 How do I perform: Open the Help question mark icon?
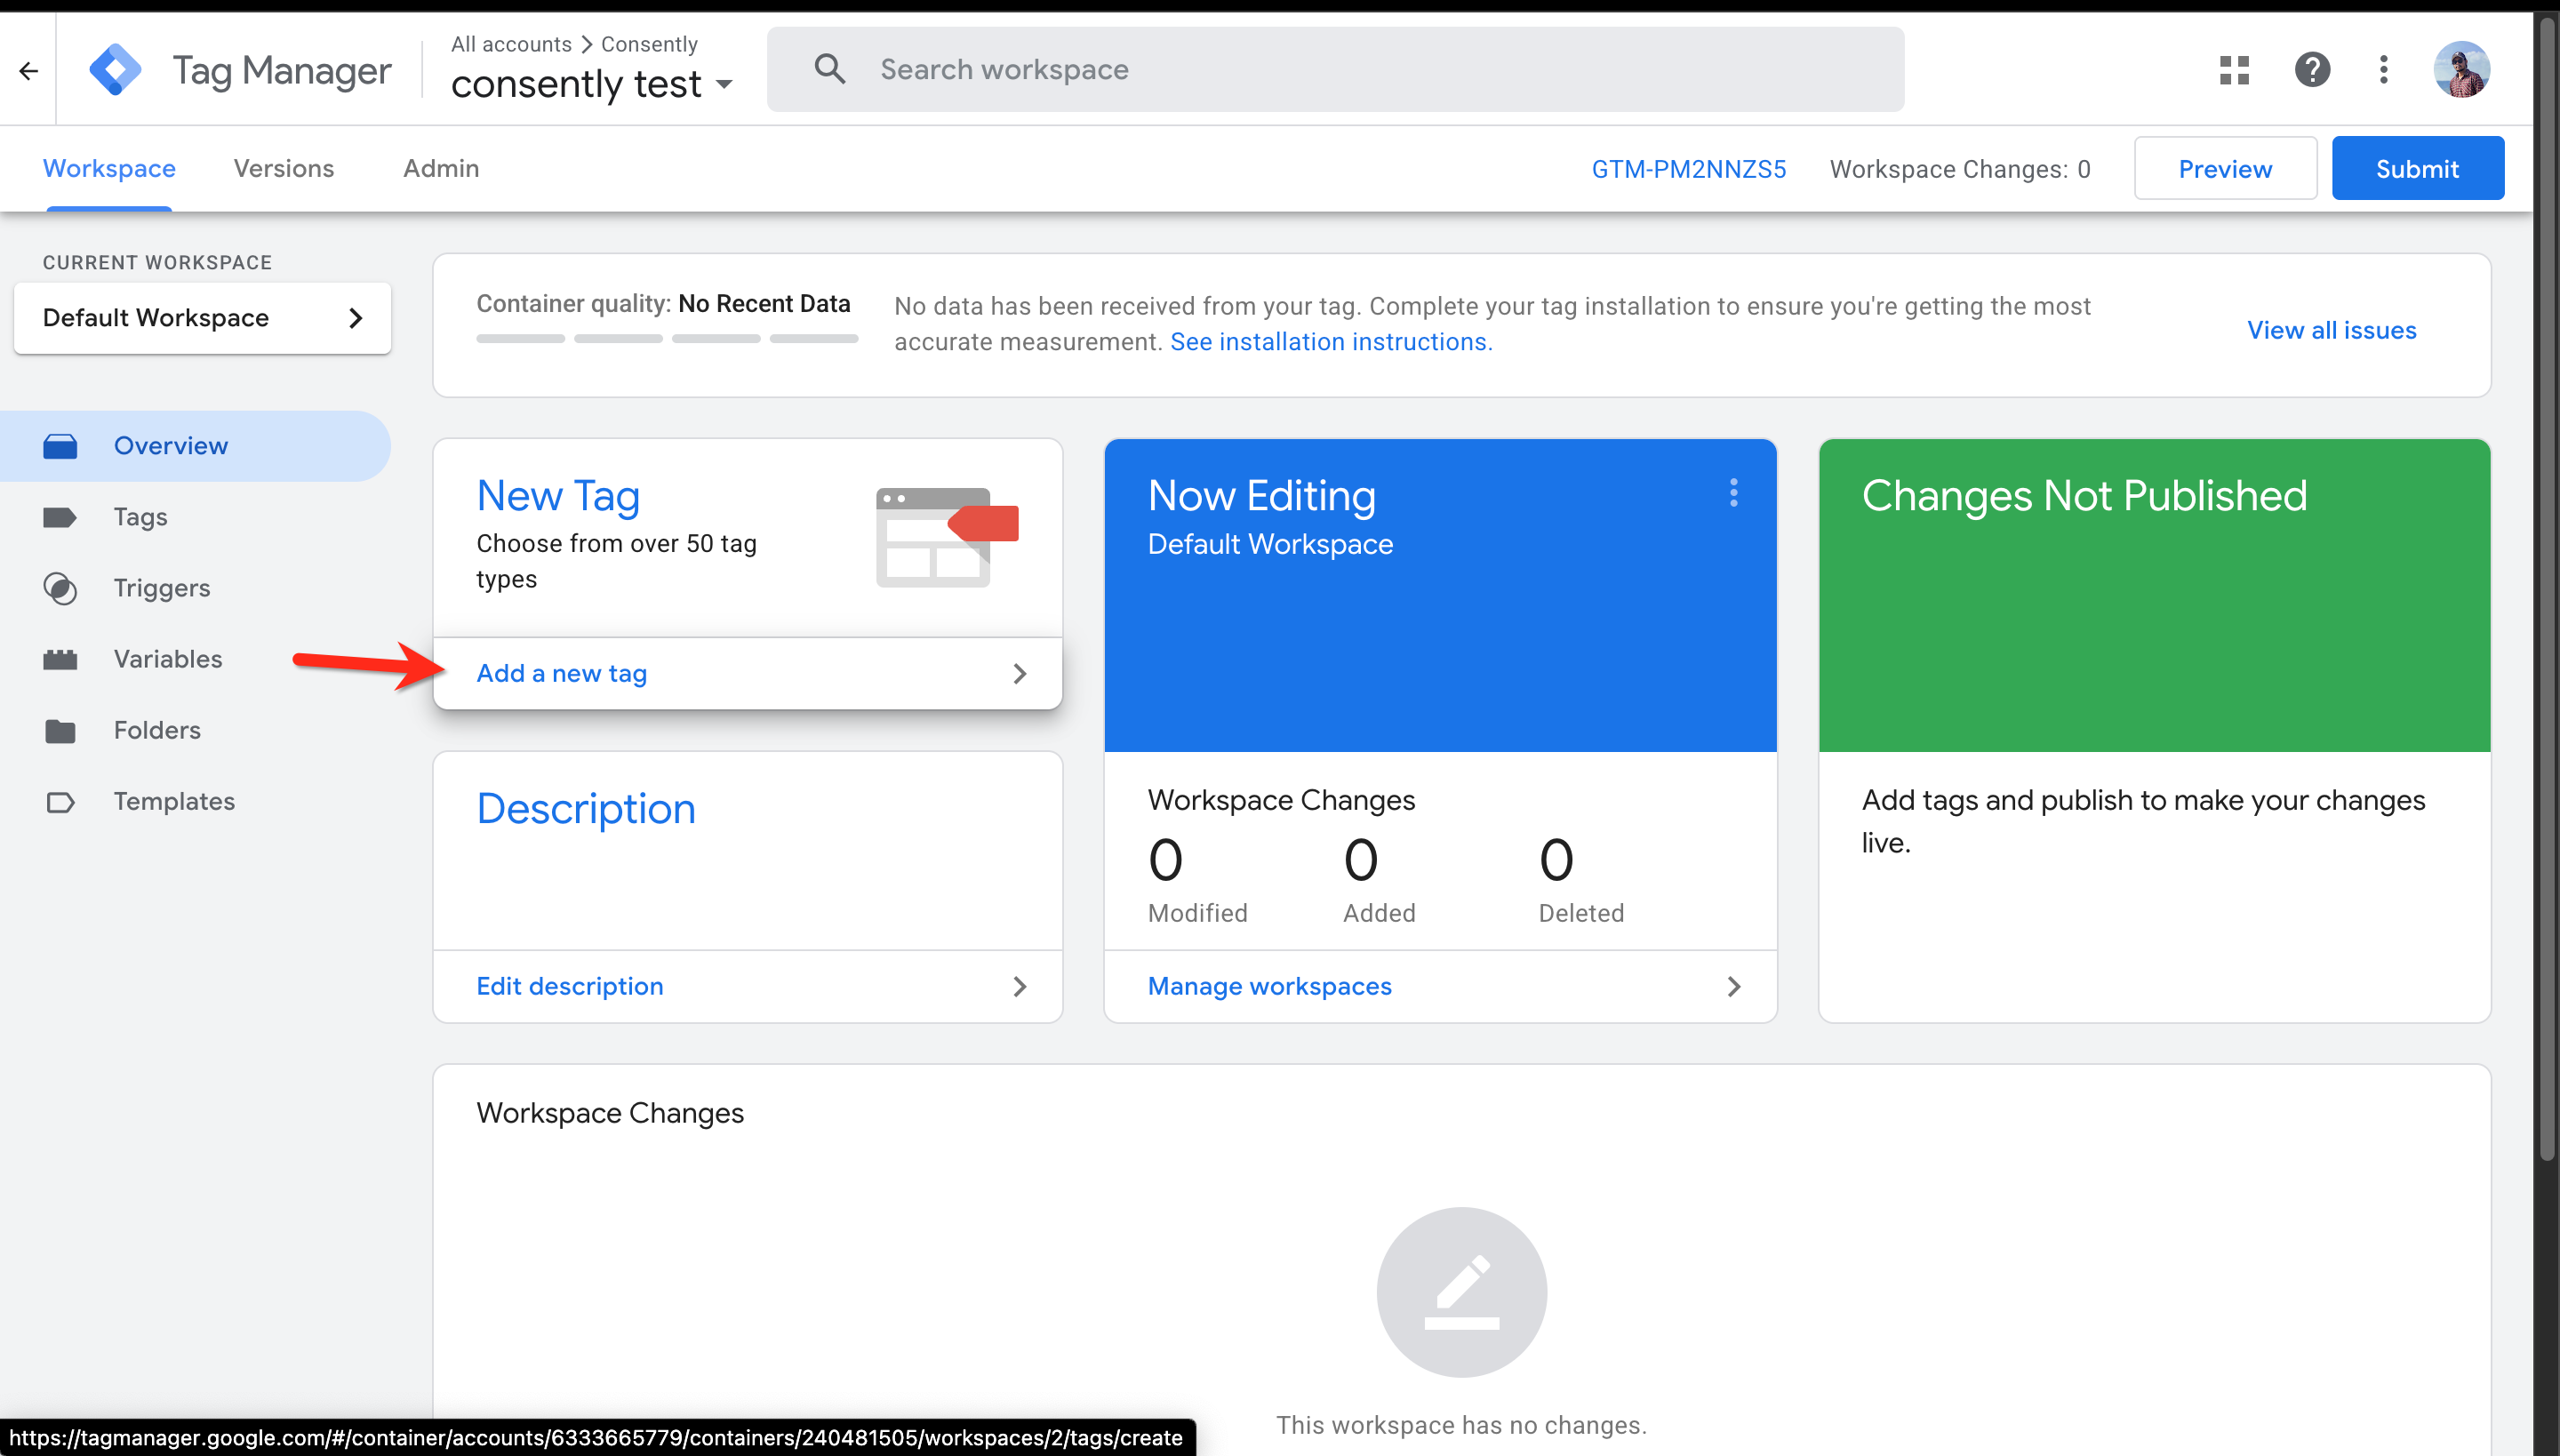click(x=2312, y=70)
